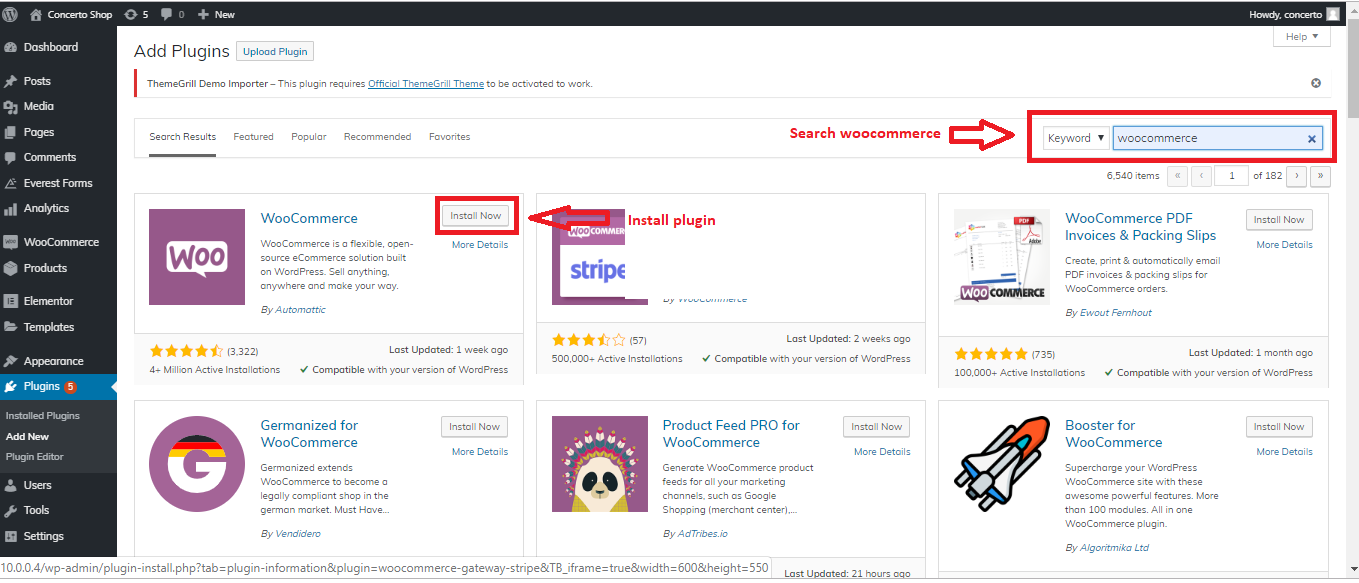Click the Pages icon in sidebar
Screen dimensions: 1359x583
pyautogui.click(x=11, y=132)
